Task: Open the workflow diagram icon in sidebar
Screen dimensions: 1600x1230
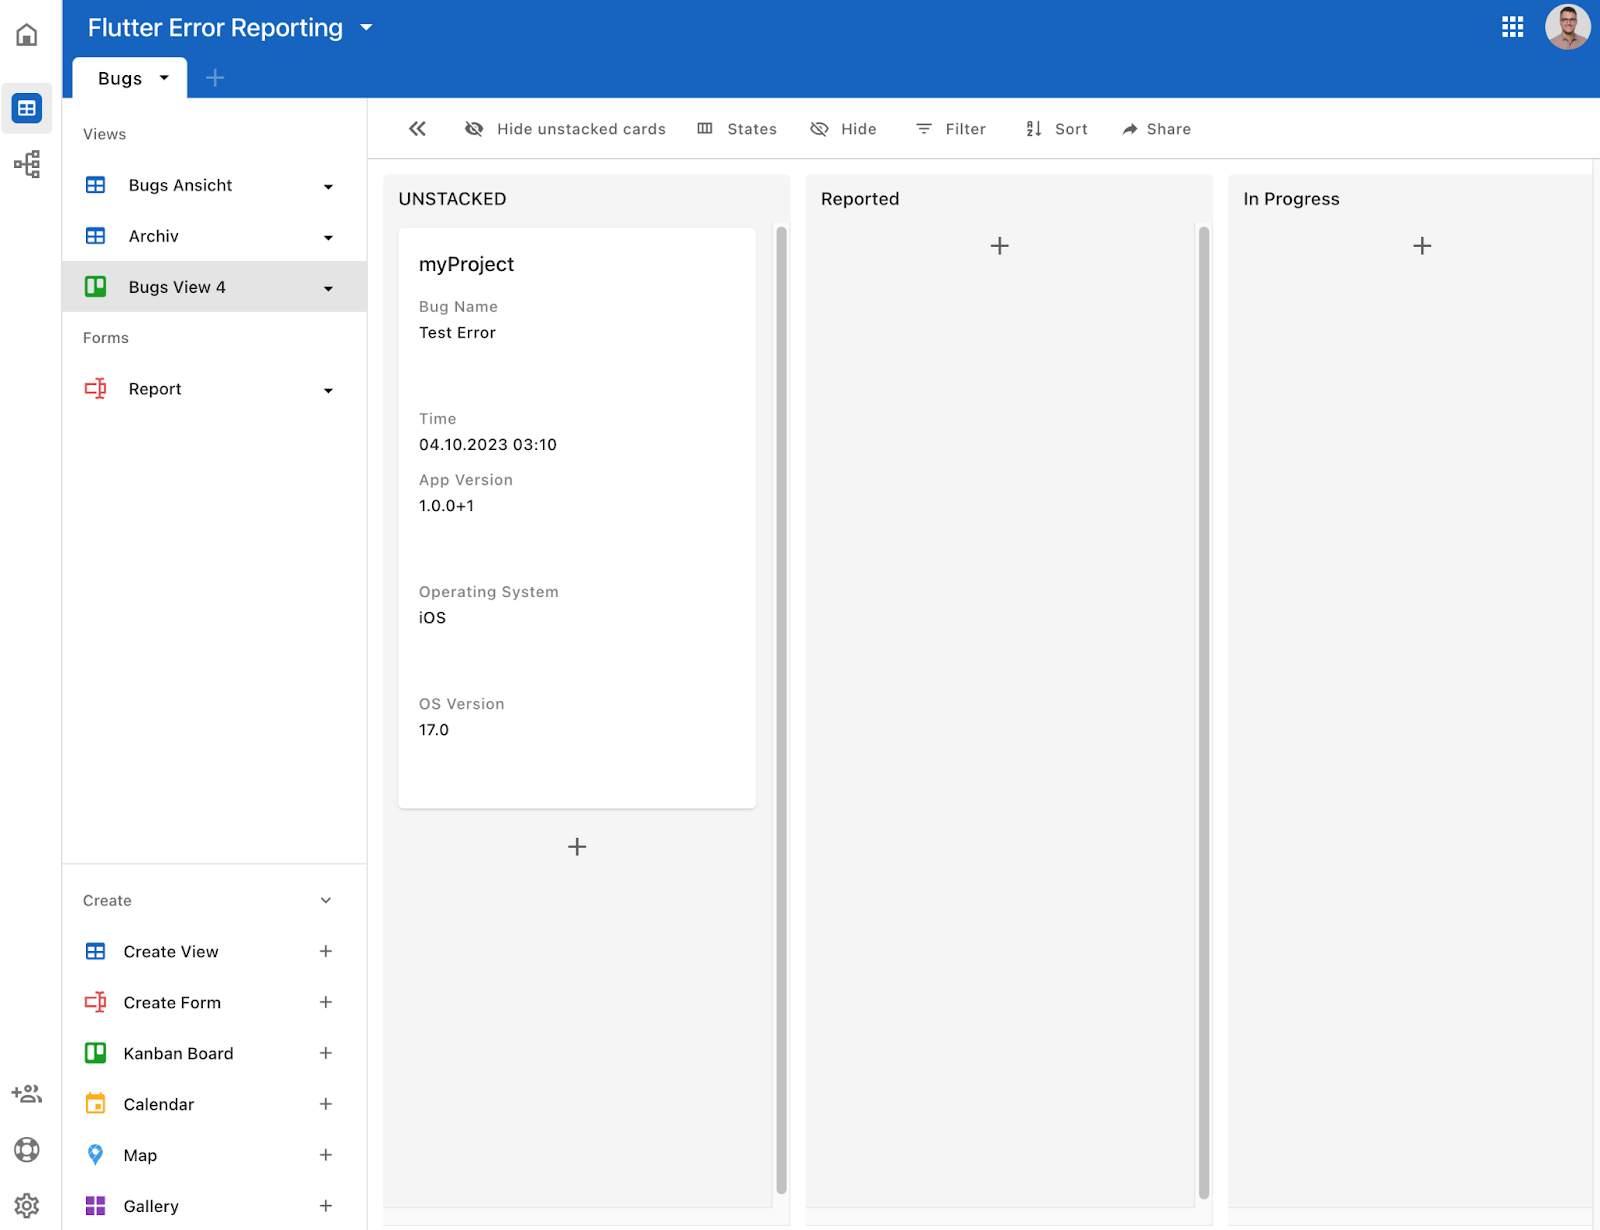Action: pyautogui.click(x=27, y=164)
